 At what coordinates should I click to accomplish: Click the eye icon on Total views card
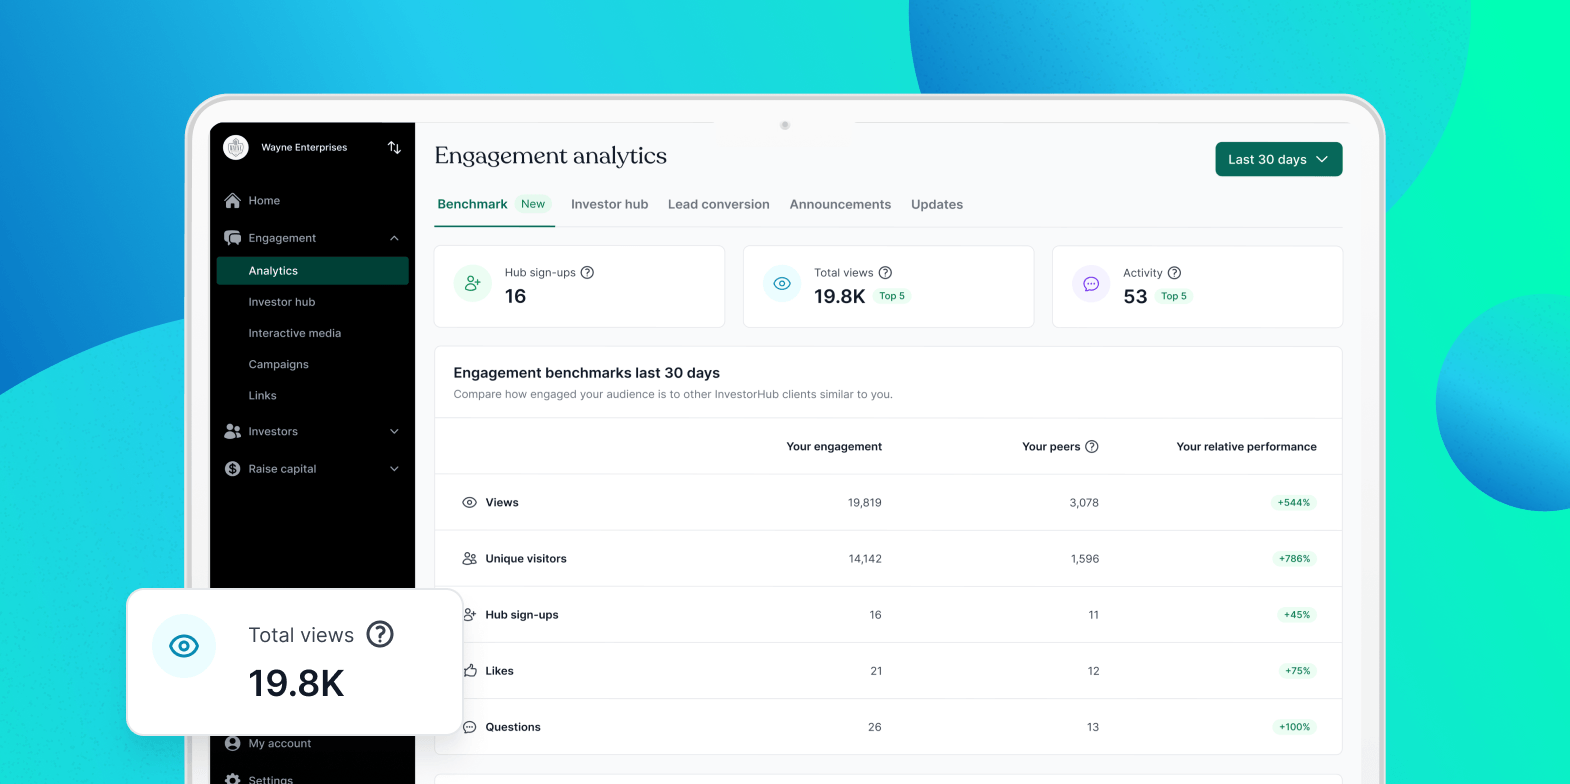(782, 284)
